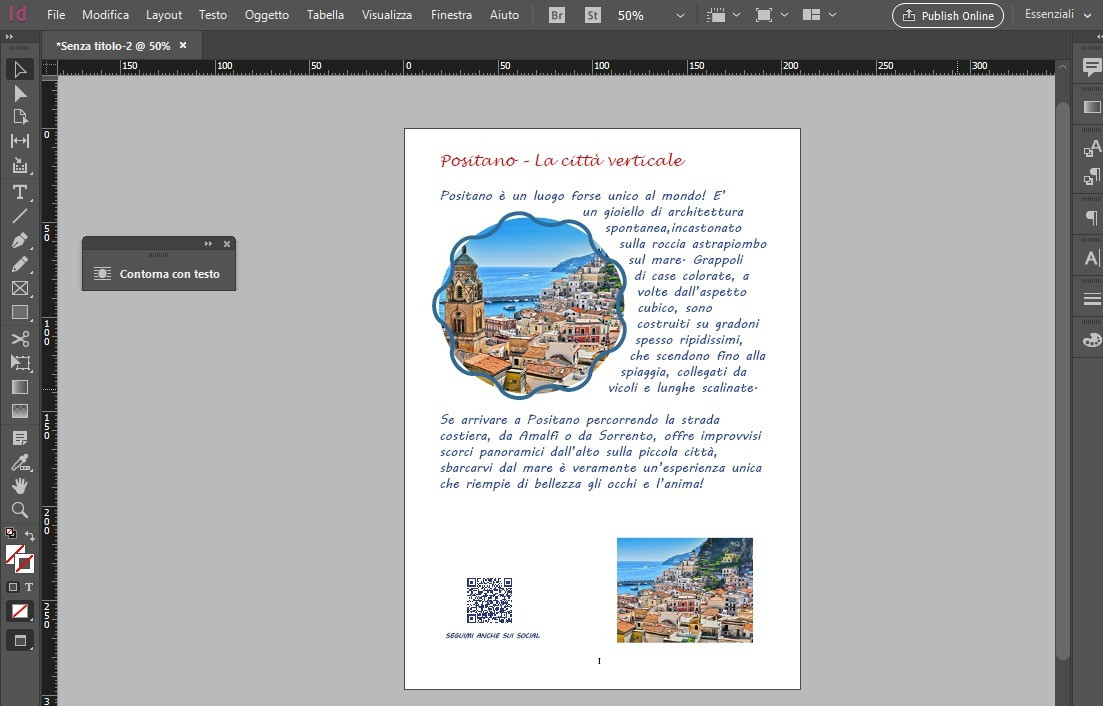
Task: Select the Hand tool
Action: pyautogui.click(x=20, y=486)
